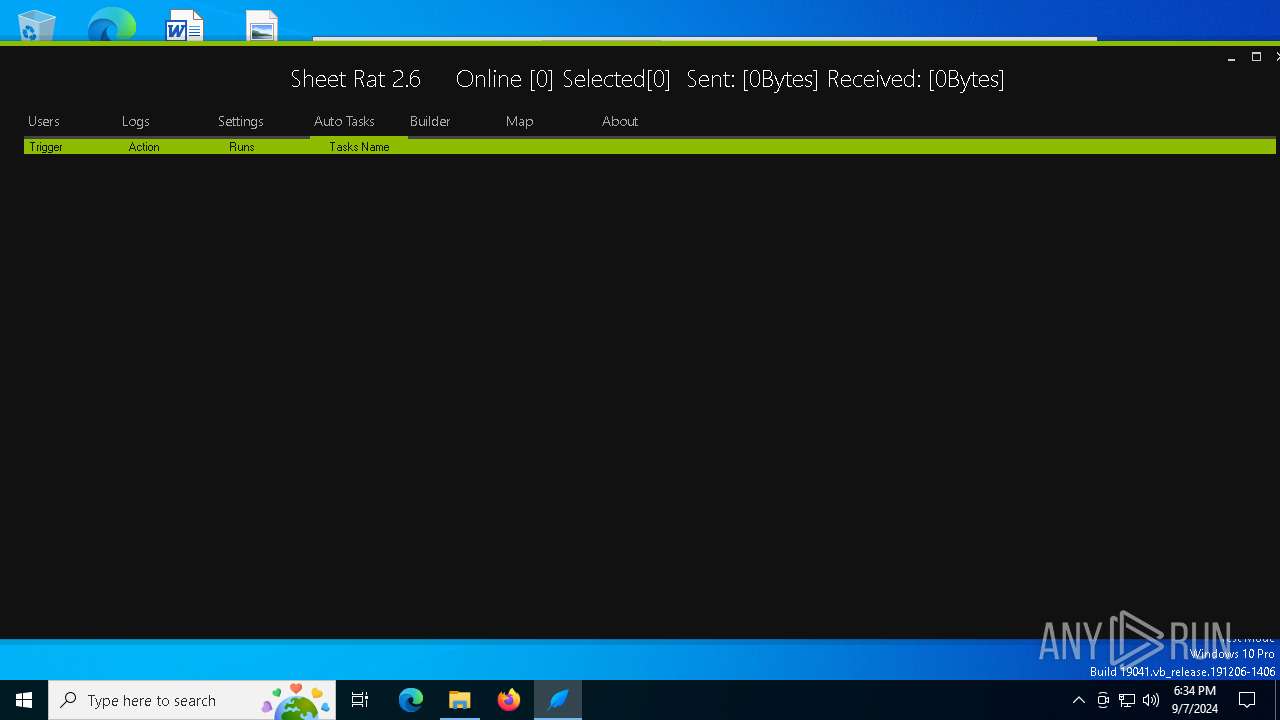Open the network status tray icon
The image size is (1280, 720).
1127,700
